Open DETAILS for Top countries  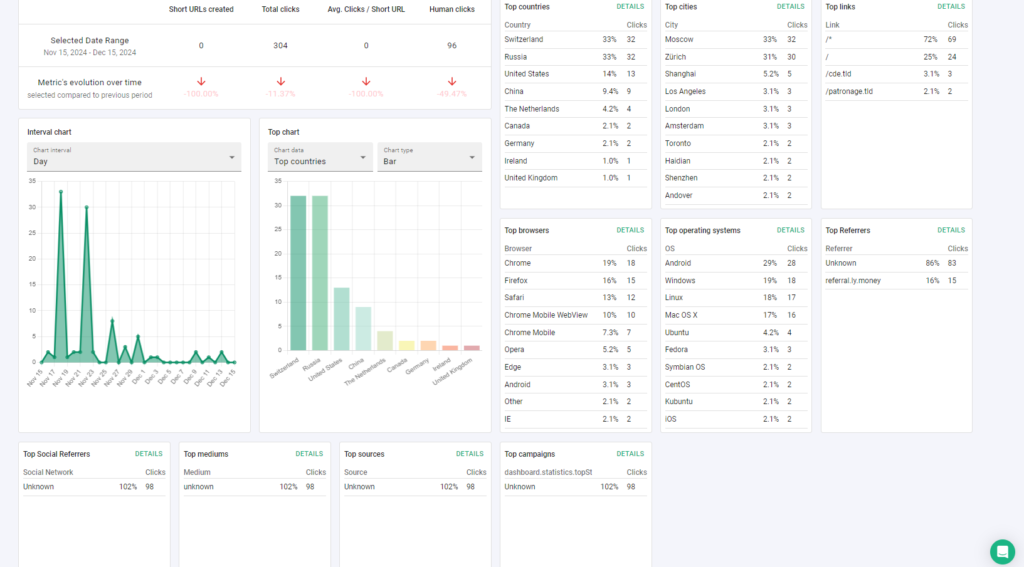pyautogui.click(x=630, y=6)
